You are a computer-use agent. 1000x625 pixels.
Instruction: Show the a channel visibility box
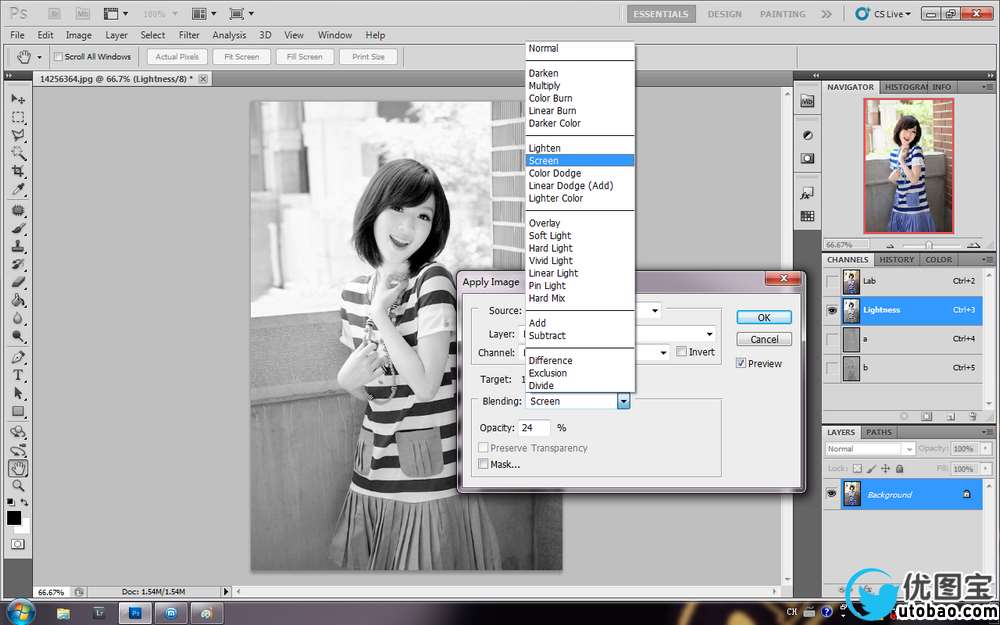pos(832,339)
